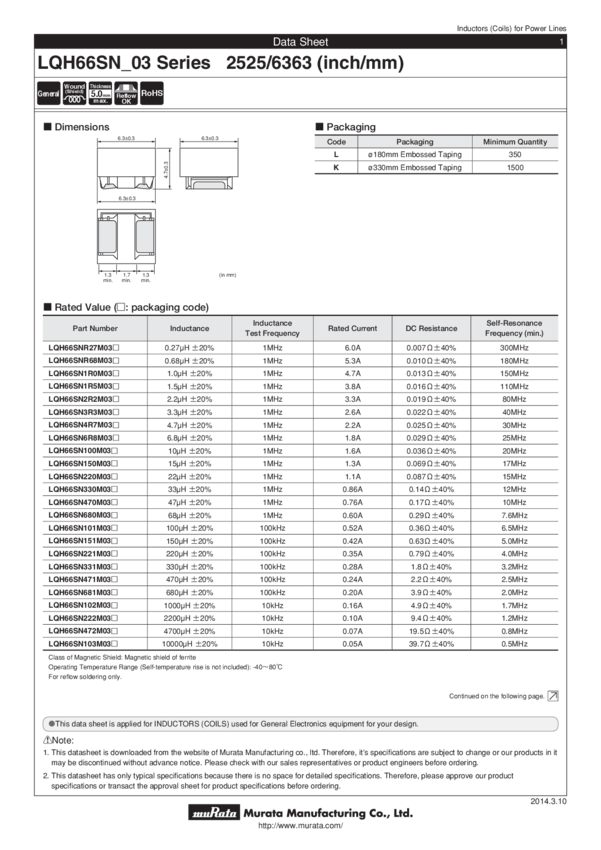601x850 pixels.
Task: Select the Dimensions section heading
Action: point(76,127)
